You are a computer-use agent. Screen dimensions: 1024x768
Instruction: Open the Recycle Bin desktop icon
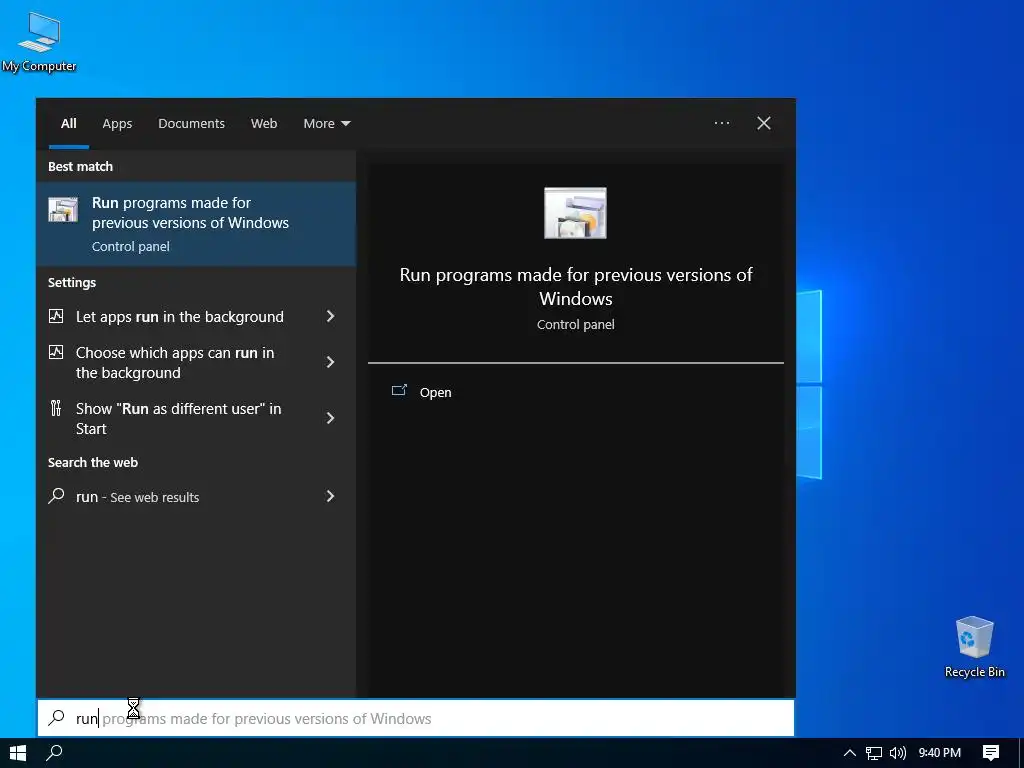pyautogui.click(x=974, y=647)
